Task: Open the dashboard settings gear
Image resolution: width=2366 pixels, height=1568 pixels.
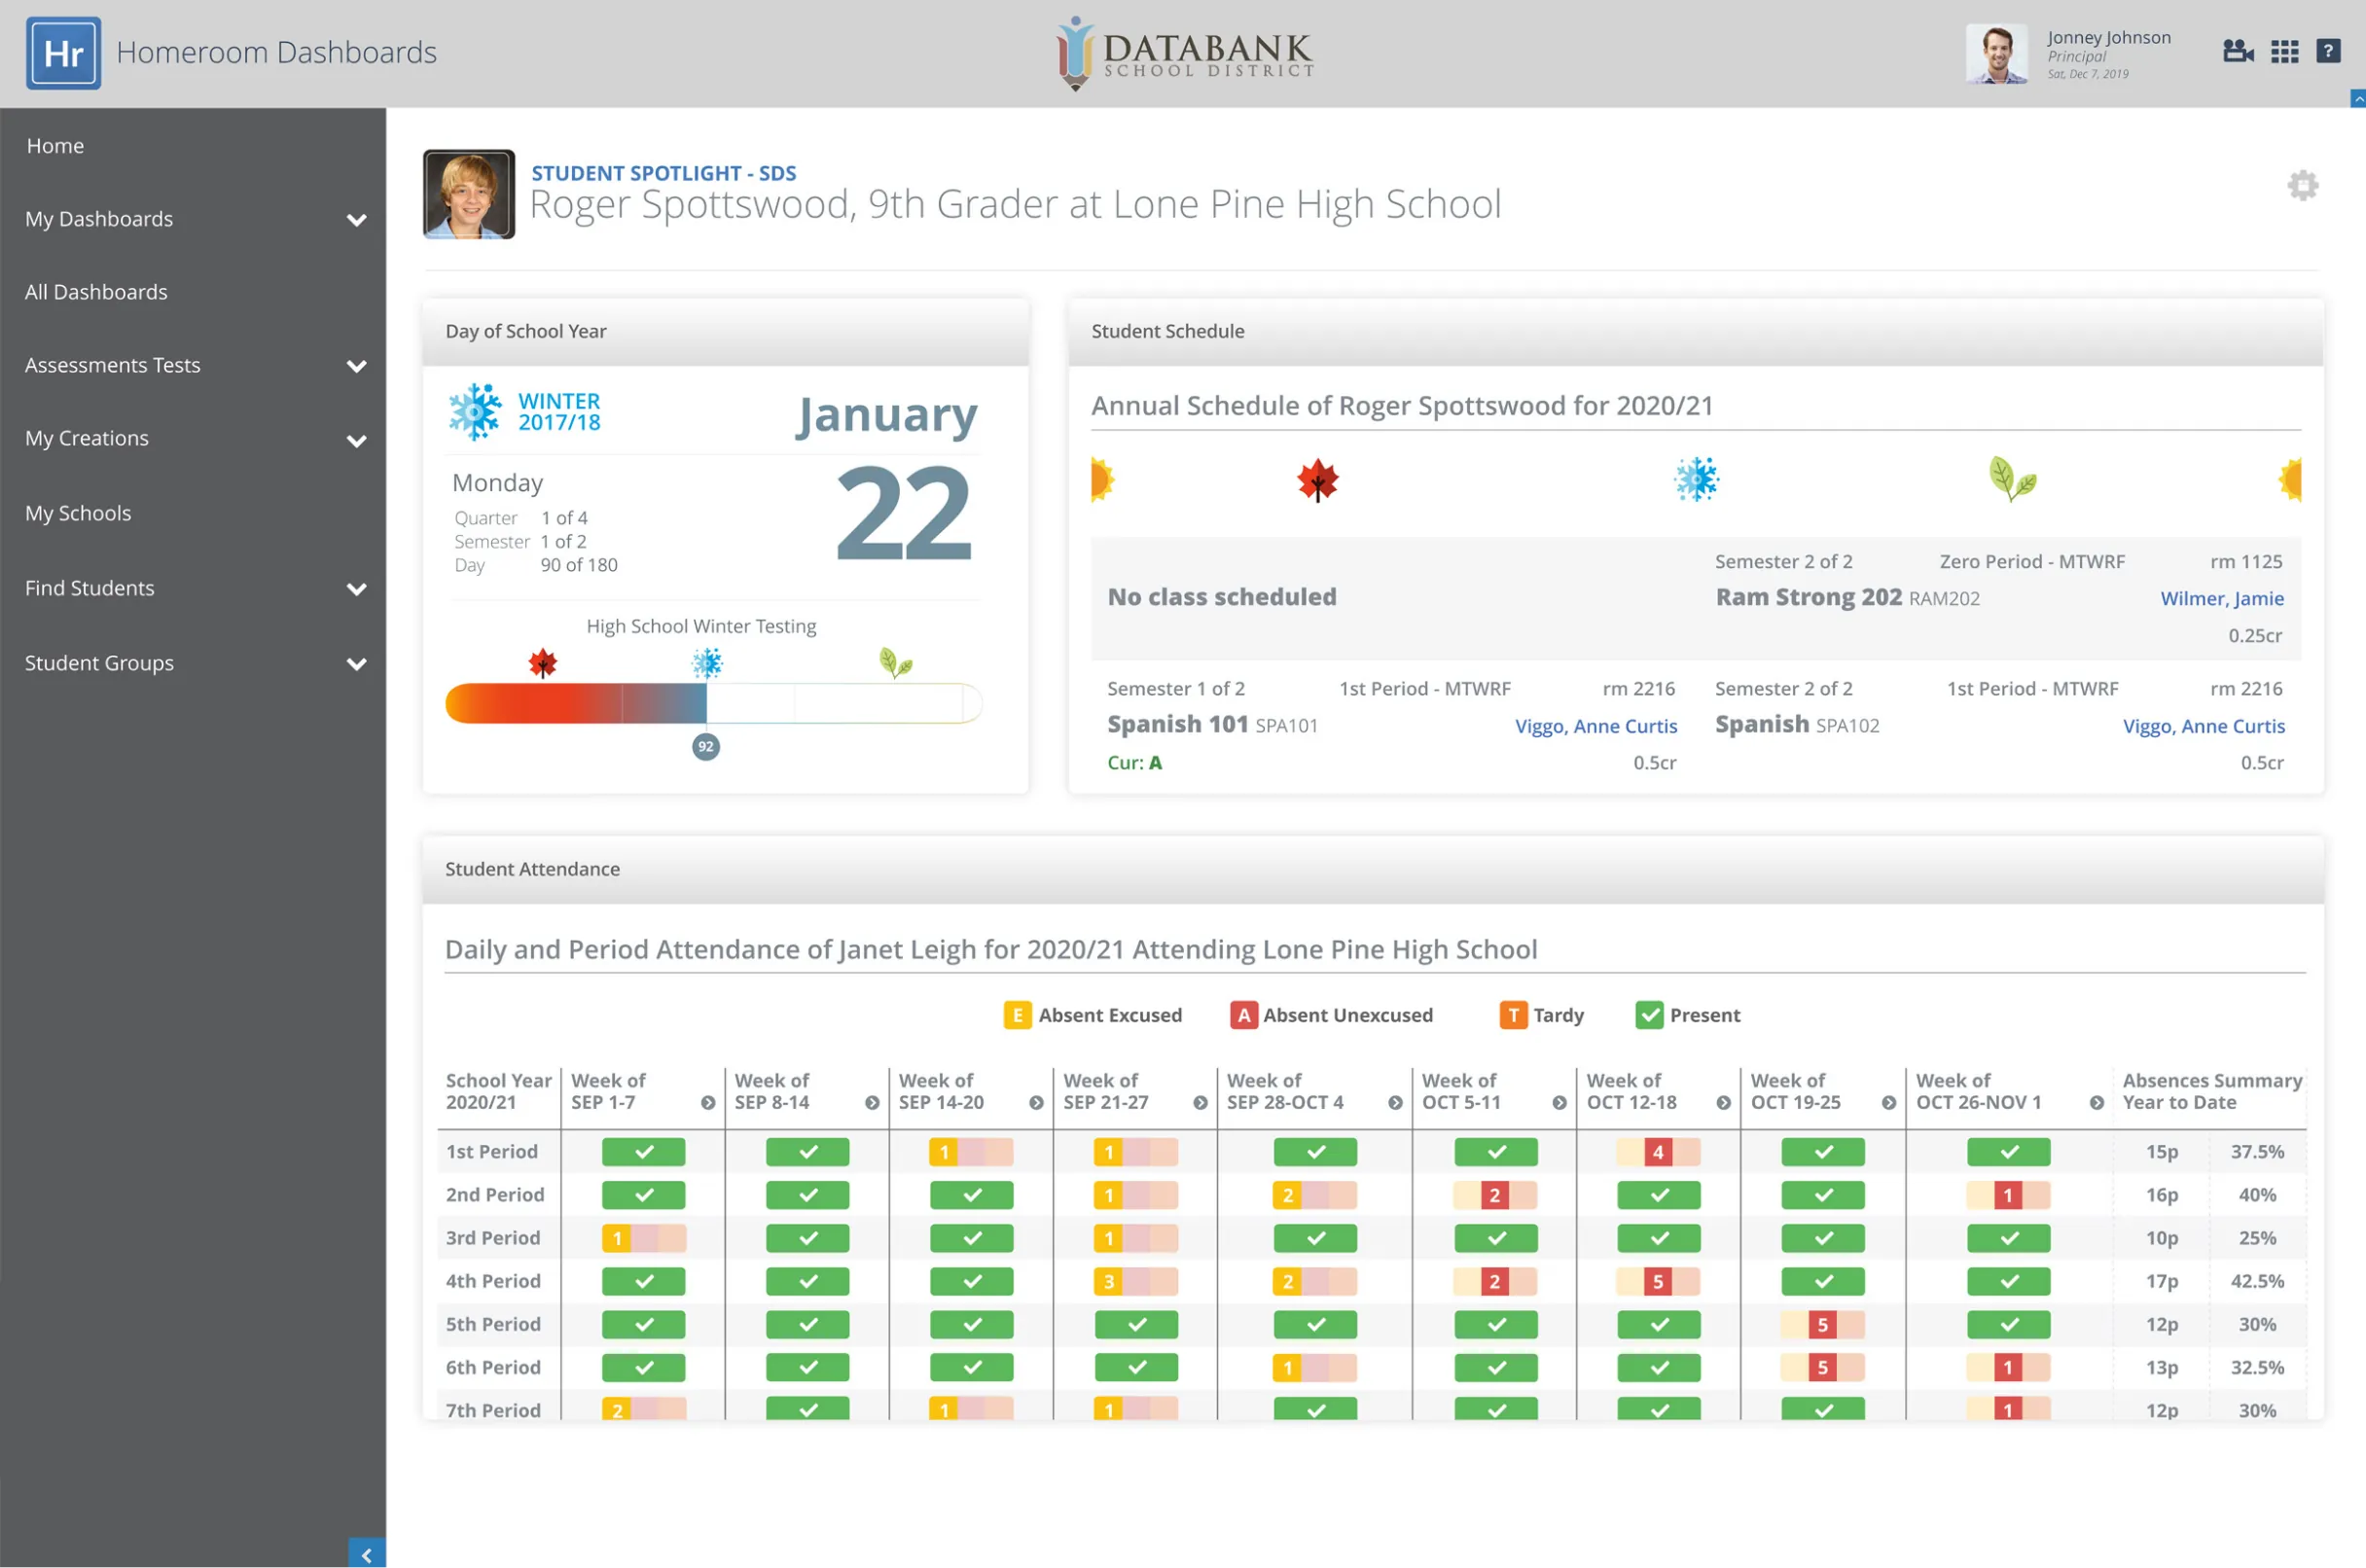Action: 2302,186
